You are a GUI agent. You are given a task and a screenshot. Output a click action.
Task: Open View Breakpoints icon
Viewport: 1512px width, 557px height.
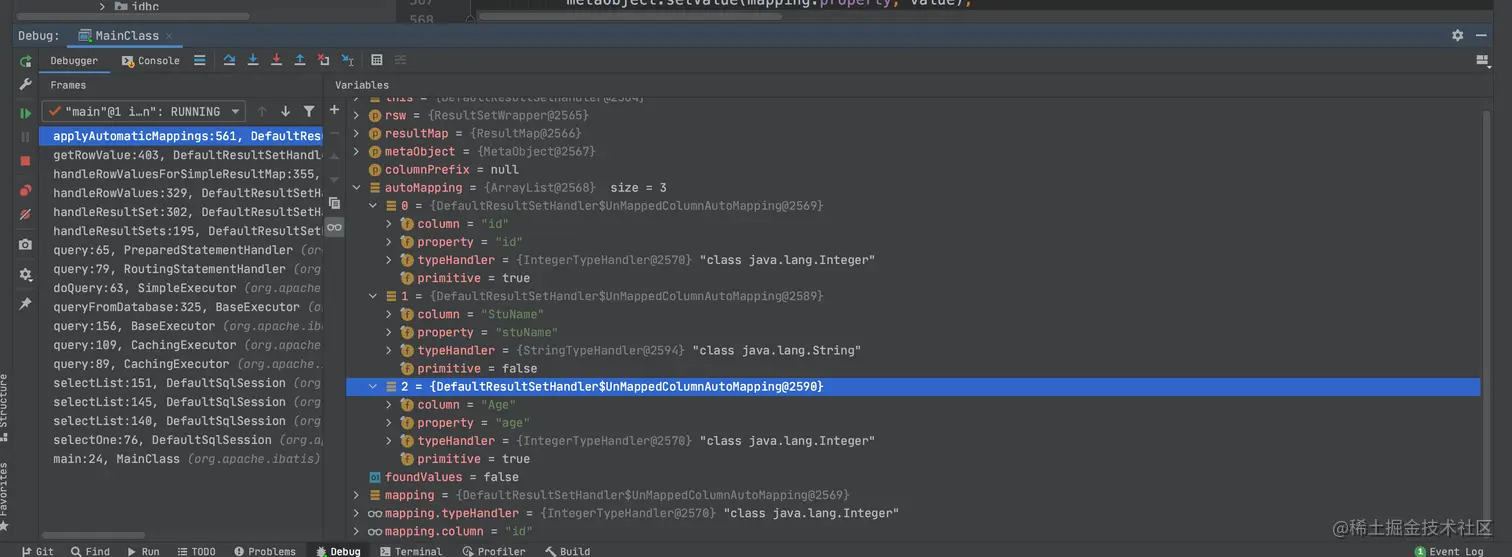point(26,191)
